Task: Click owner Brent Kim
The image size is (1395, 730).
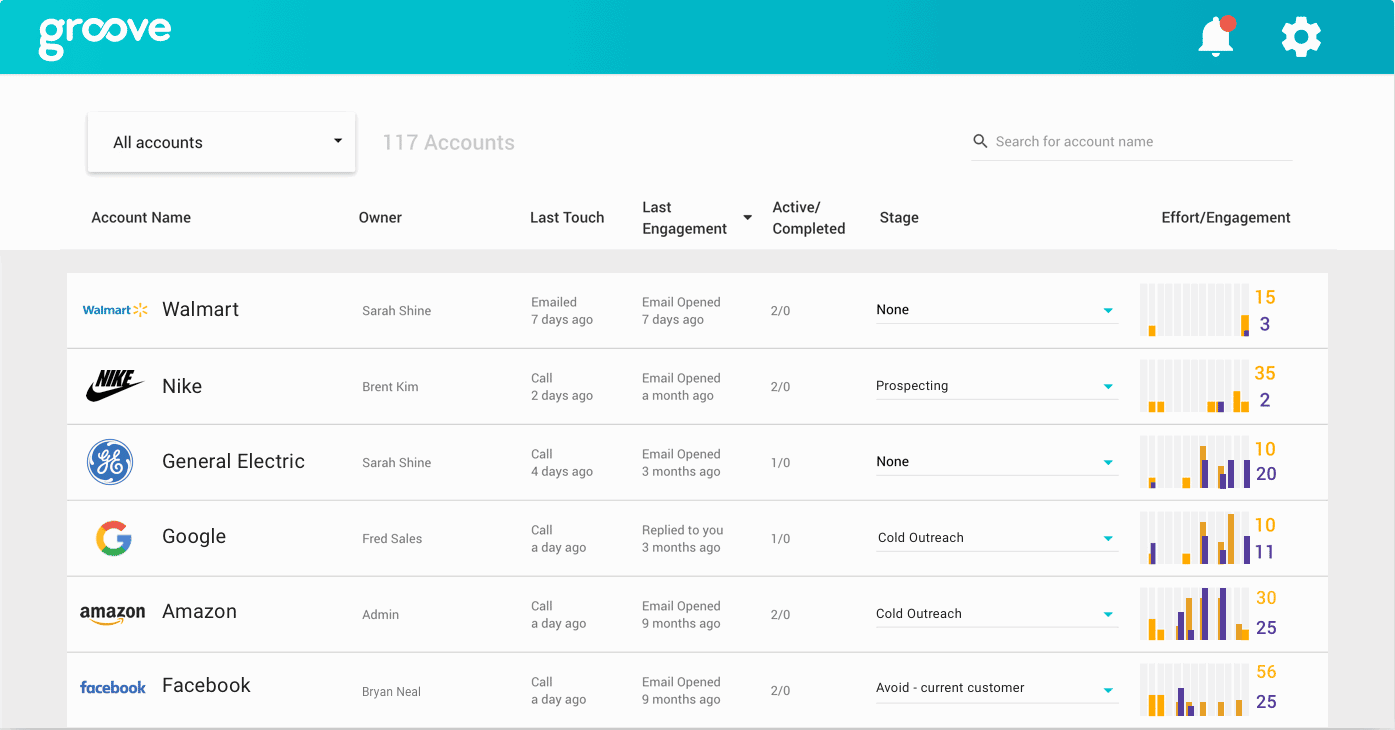Action: pyautogui.click(x=390, y=387)
